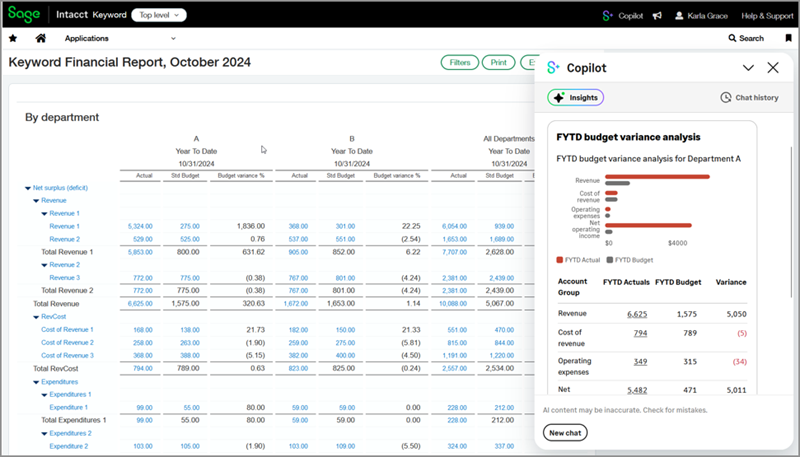Viewport: 800px width, 457px height.
Task: Open the Top level entity dropdown
Action: click(x=162, y=16)
